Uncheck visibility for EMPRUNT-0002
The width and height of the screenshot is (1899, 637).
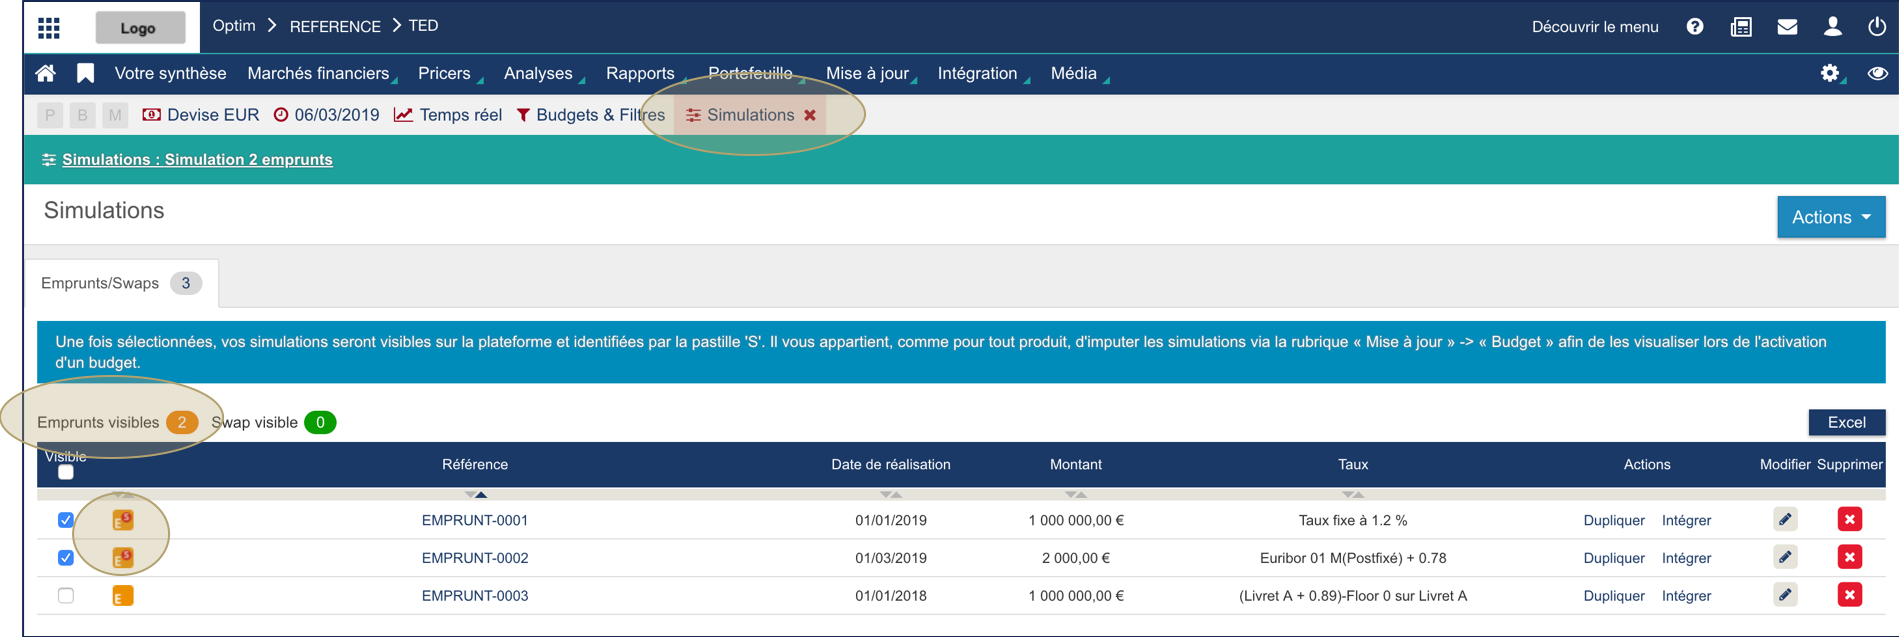(x=66, y=558)
